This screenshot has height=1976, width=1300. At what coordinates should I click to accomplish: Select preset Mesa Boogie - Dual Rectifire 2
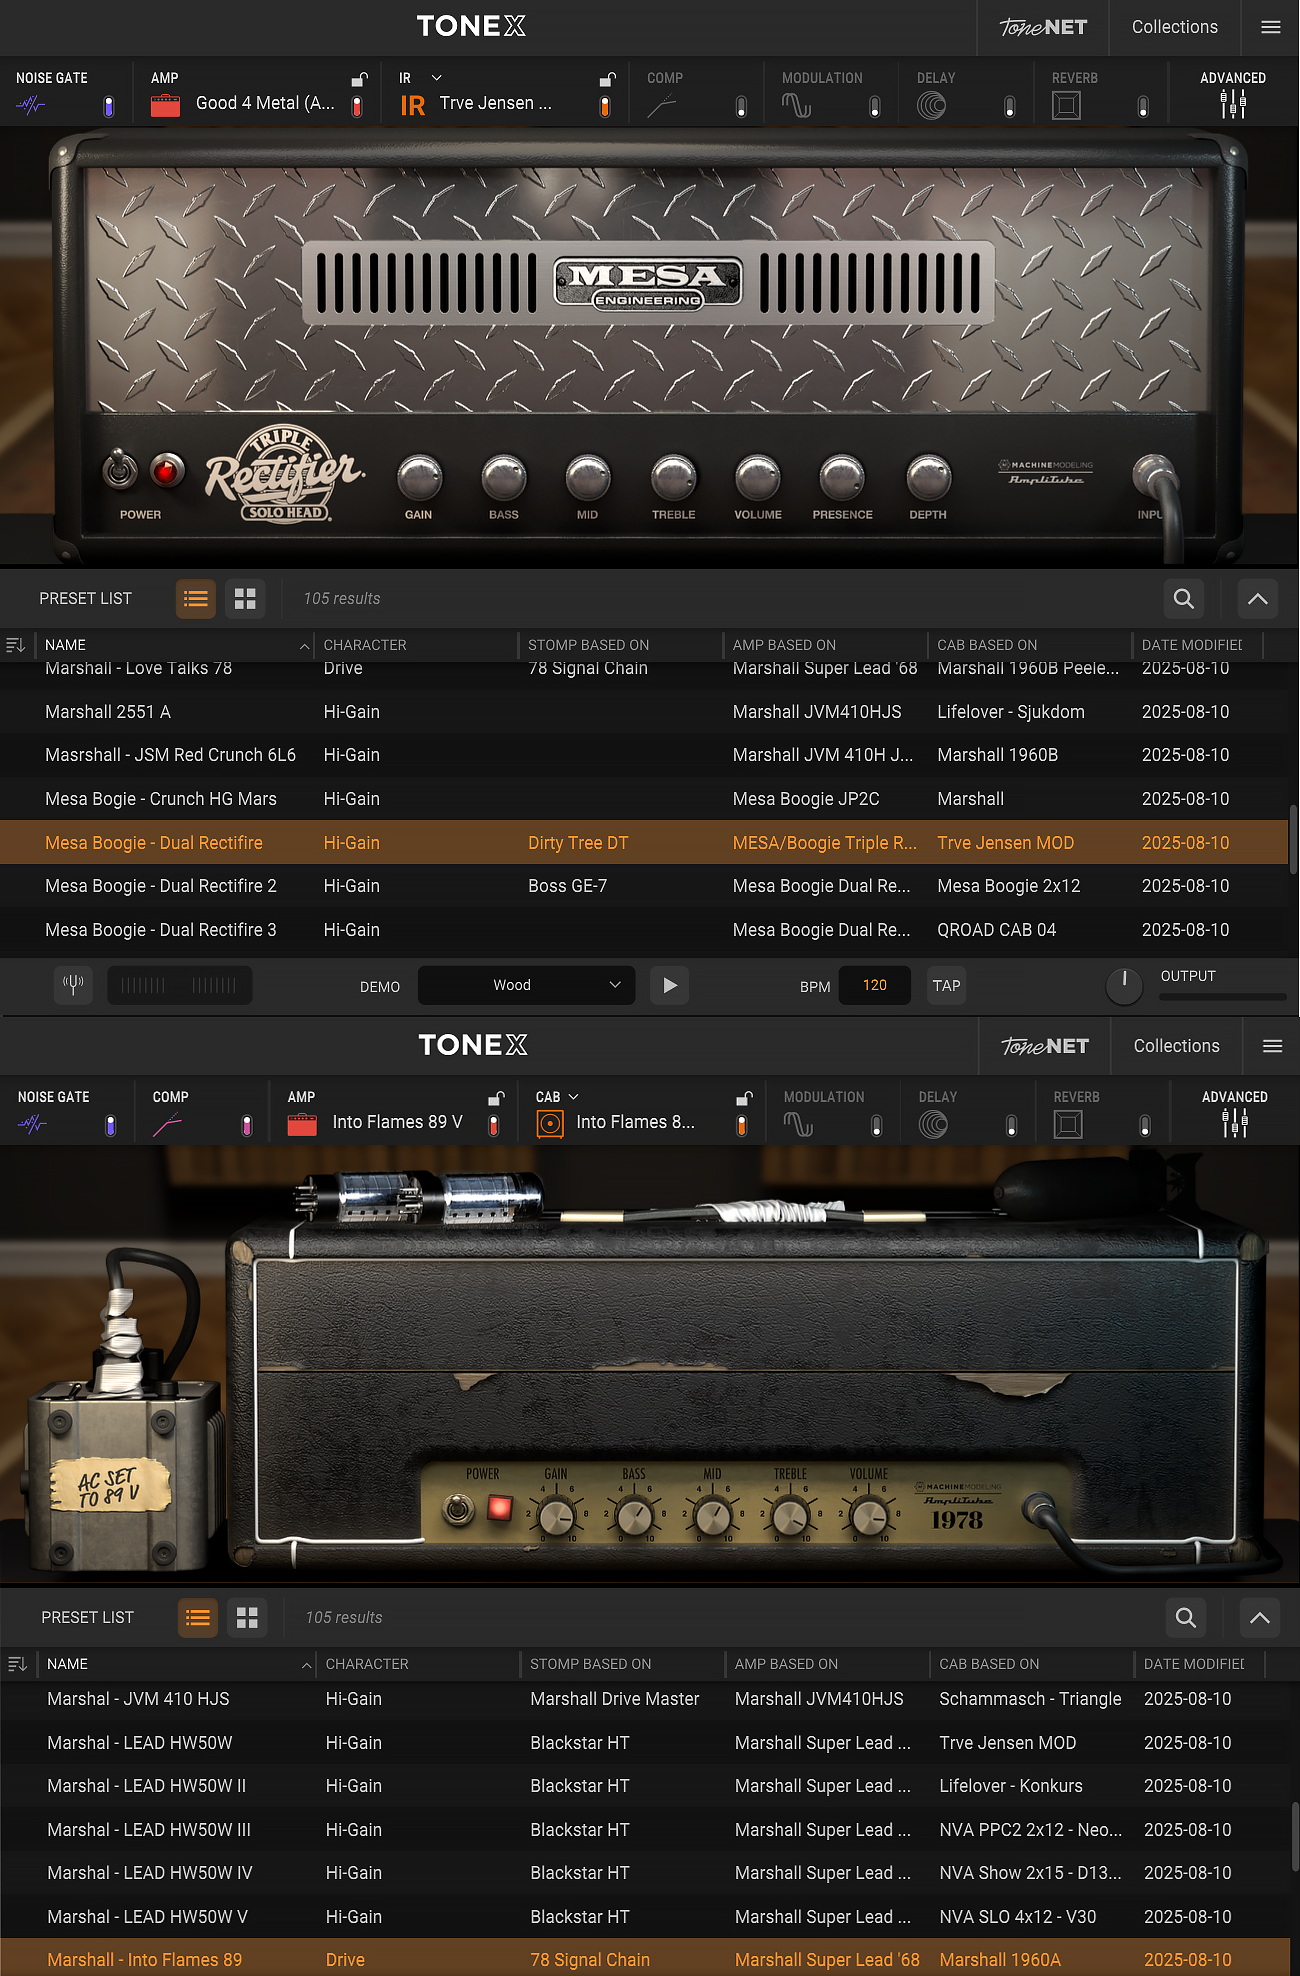click(644, 886)
